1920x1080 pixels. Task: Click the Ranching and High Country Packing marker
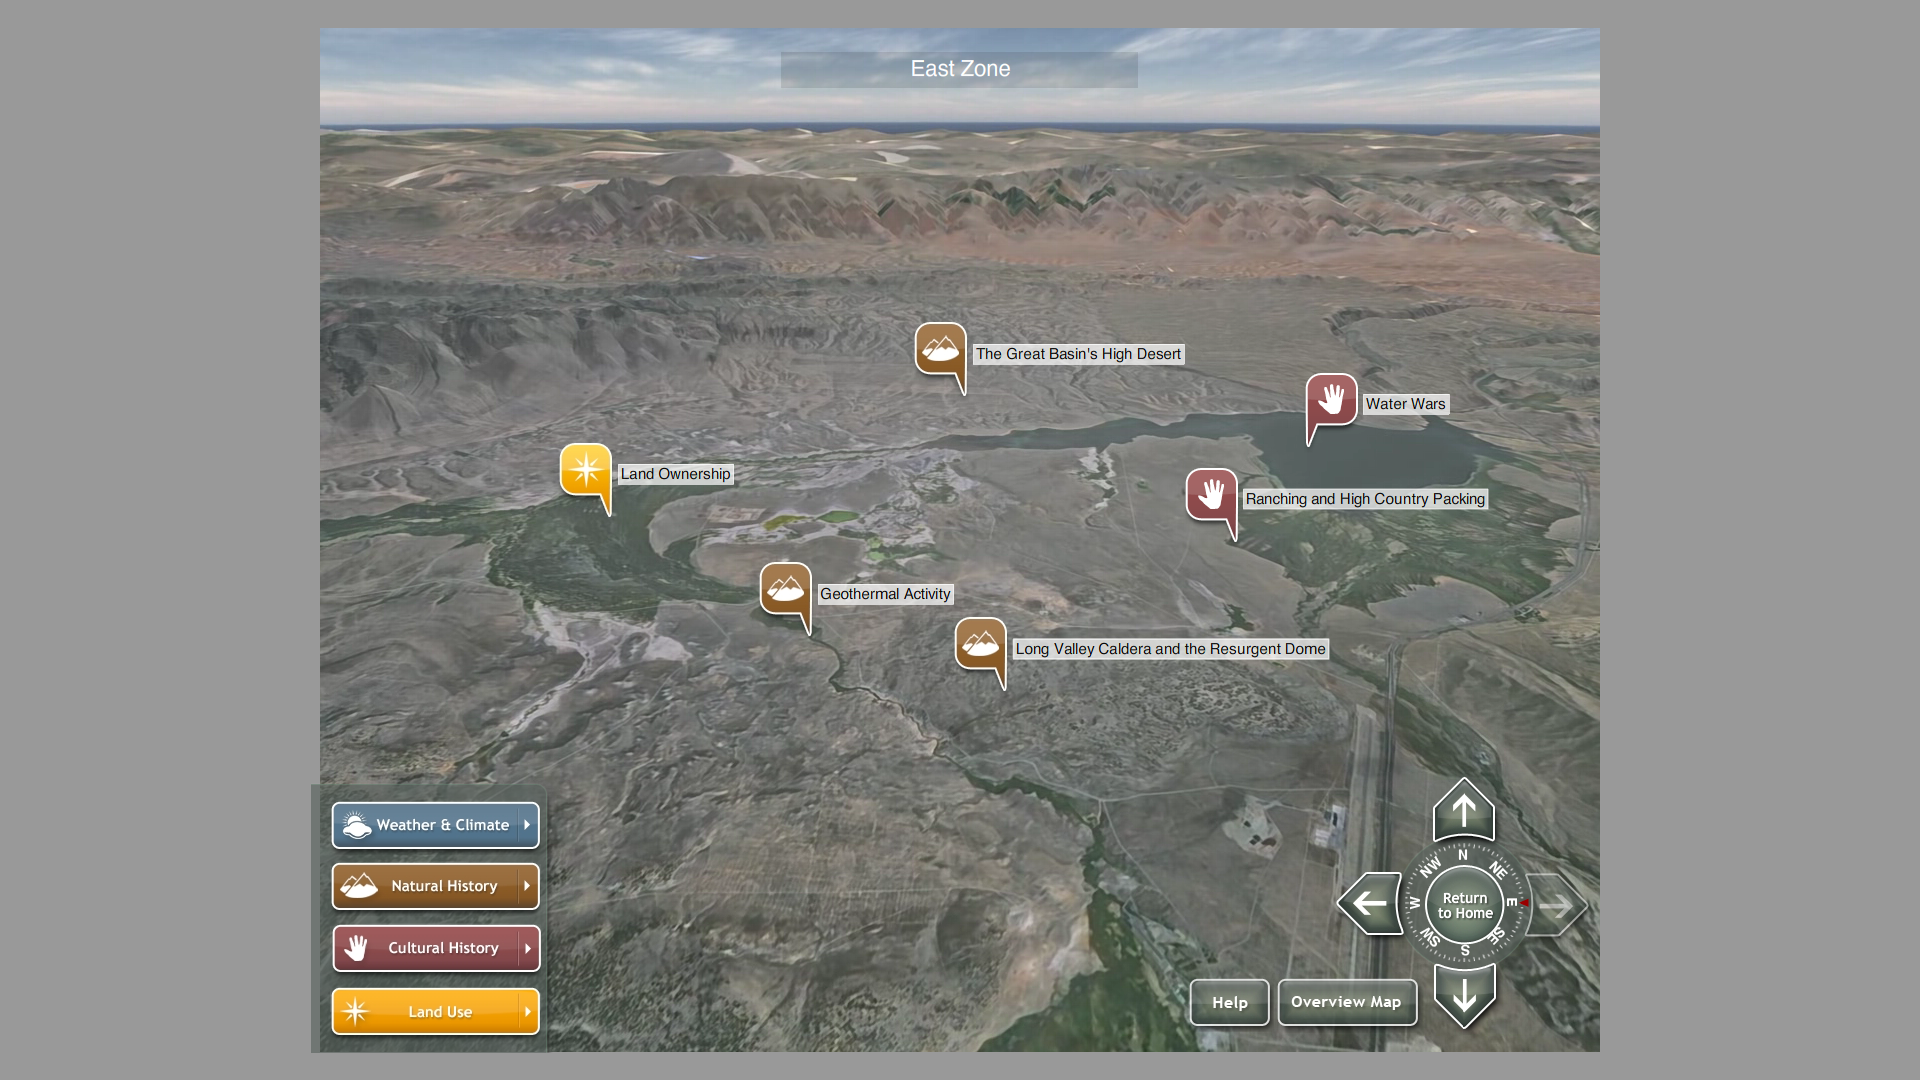[x=1211, y=495]
